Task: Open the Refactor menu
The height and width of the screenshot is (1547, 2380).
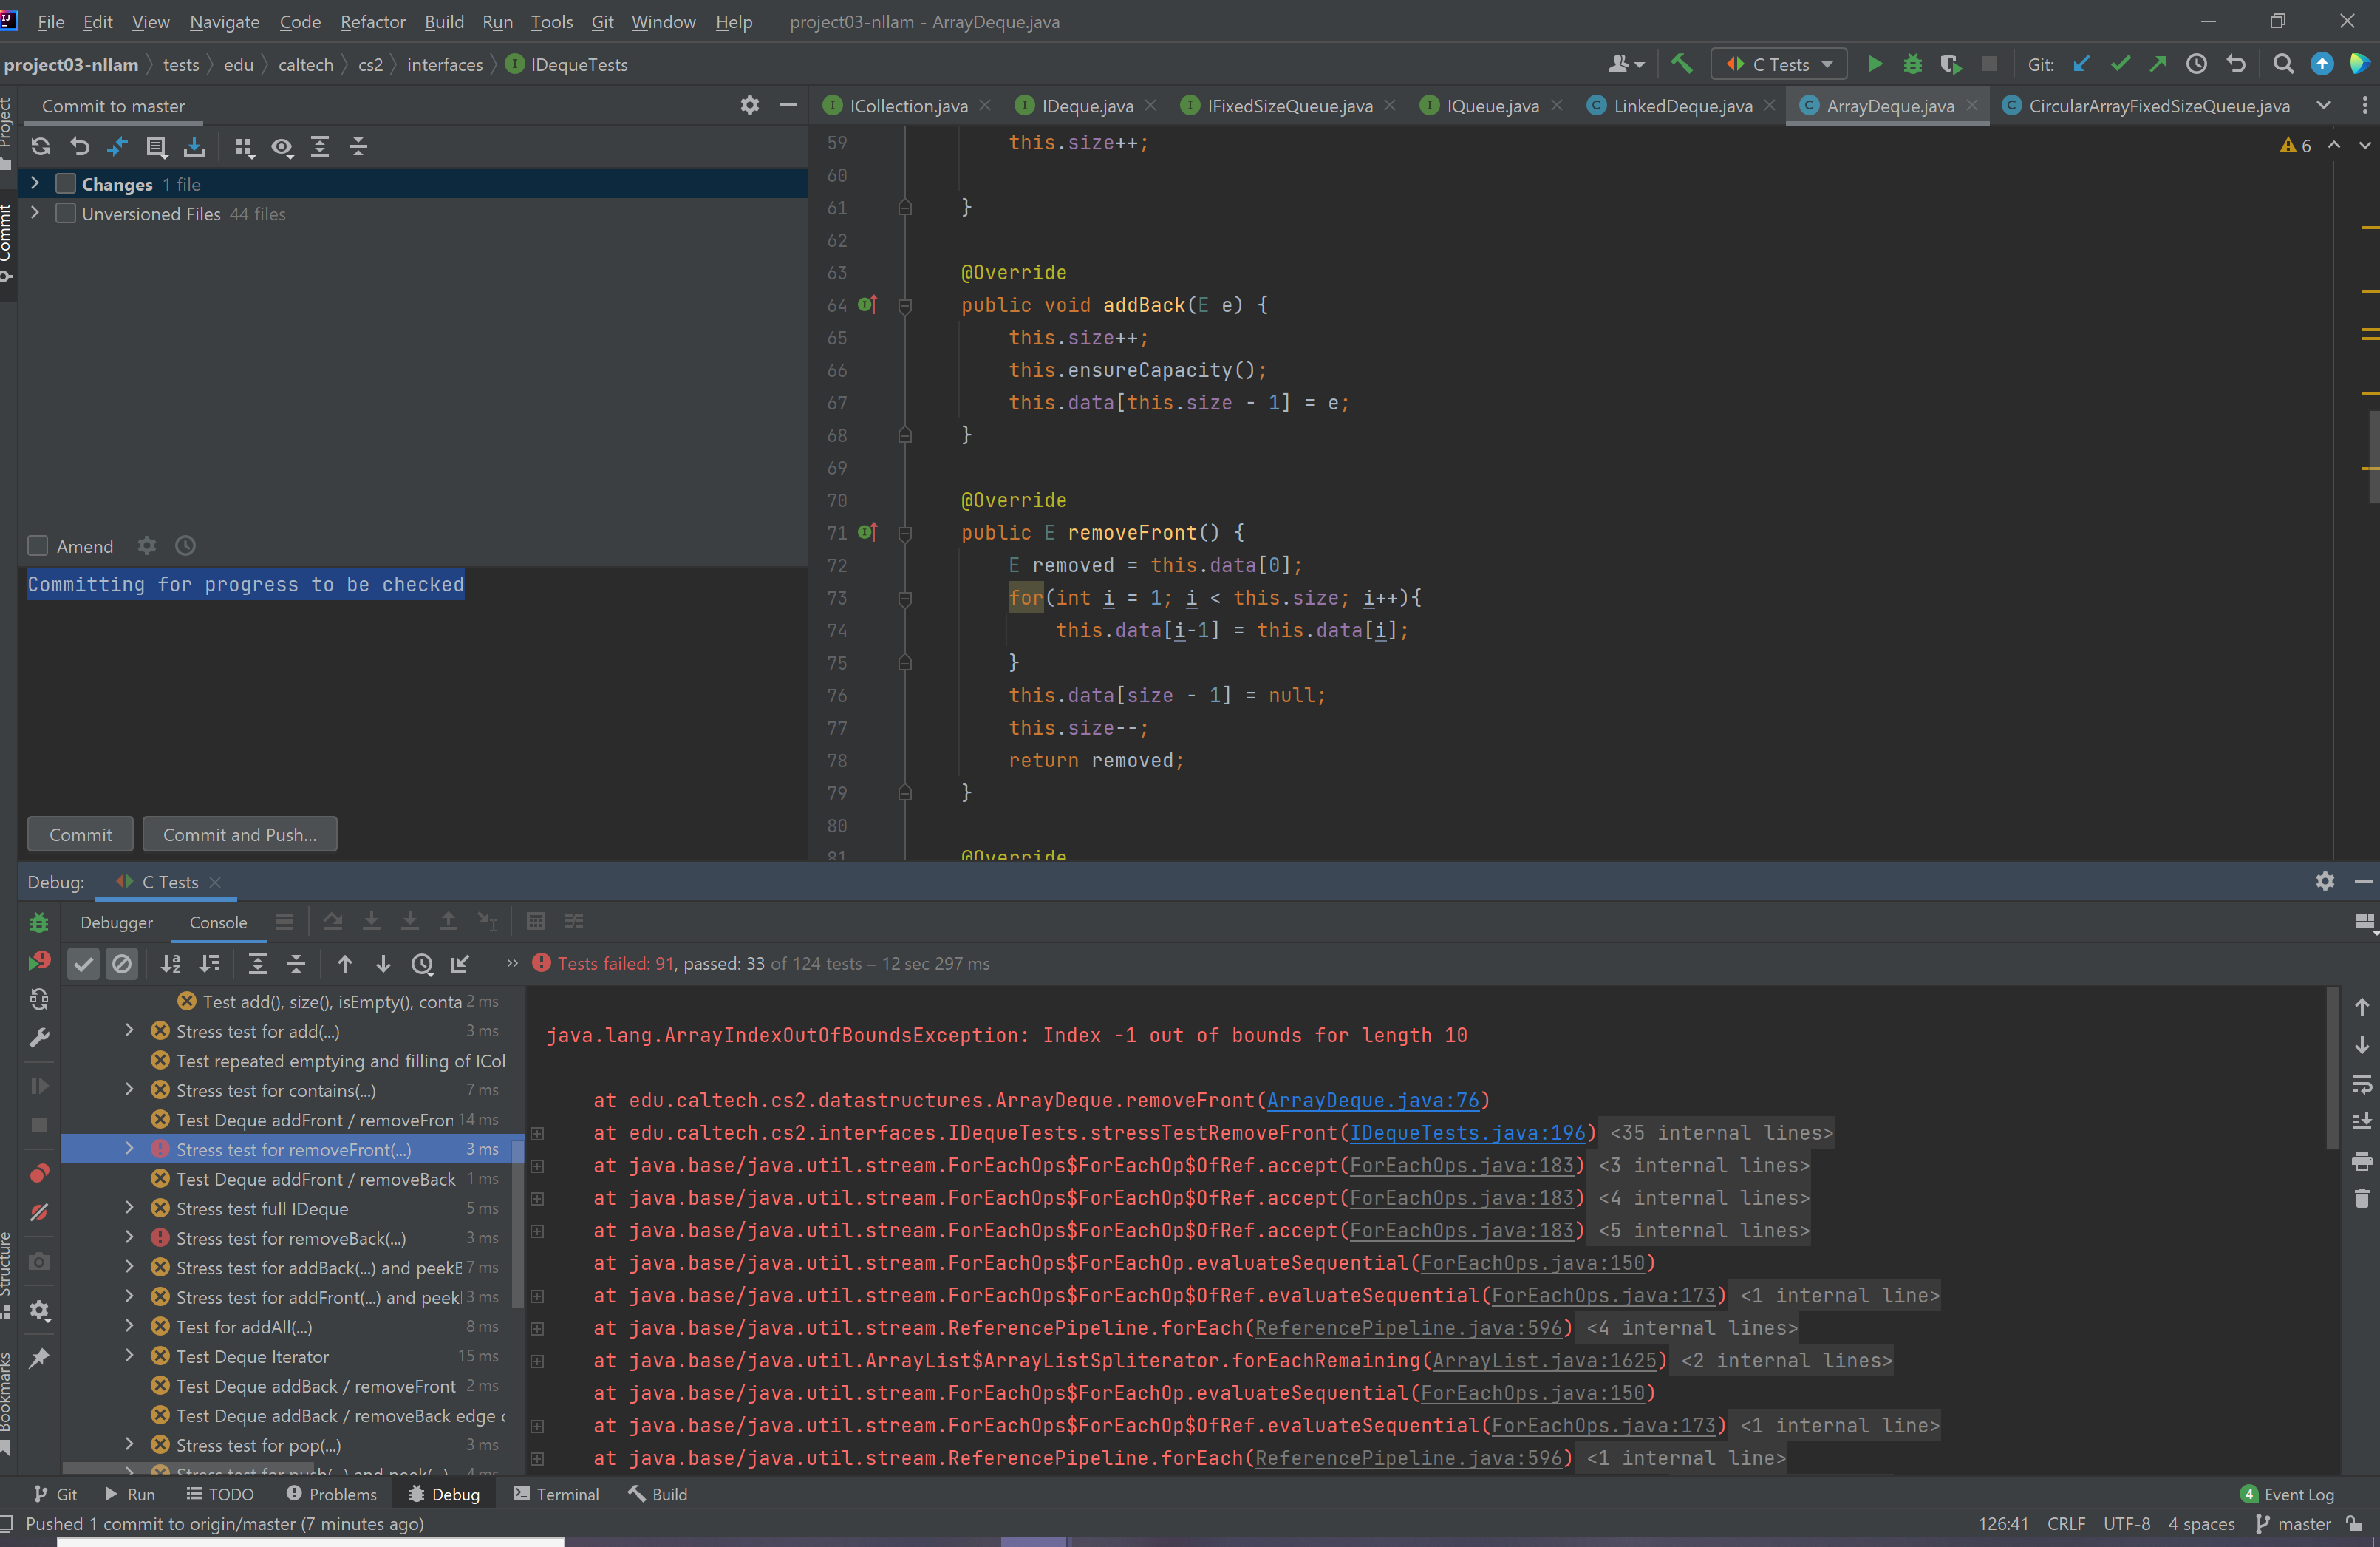Action: (x=372, y=22)
